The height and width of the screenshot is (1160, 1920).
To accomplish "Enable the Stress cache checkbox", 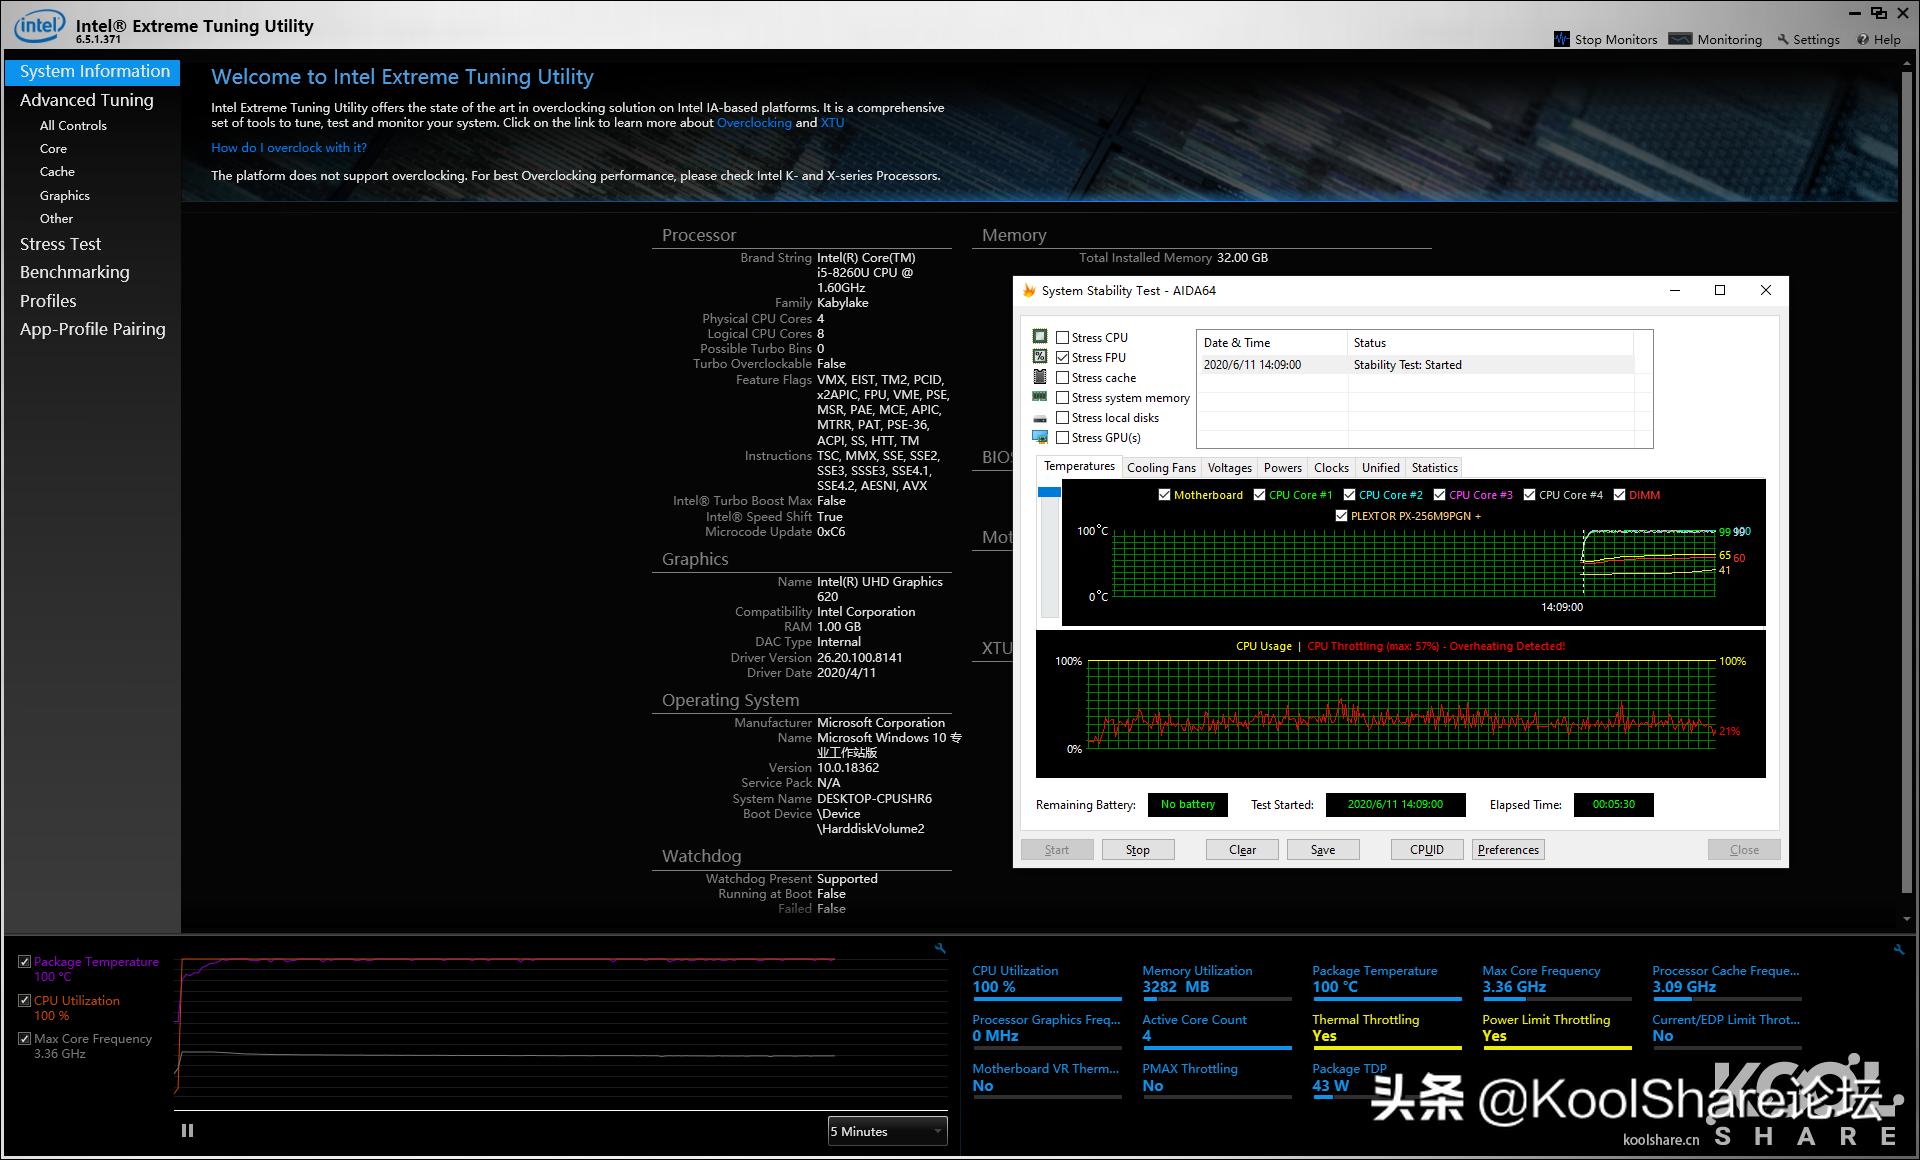I will [1063, 377].
